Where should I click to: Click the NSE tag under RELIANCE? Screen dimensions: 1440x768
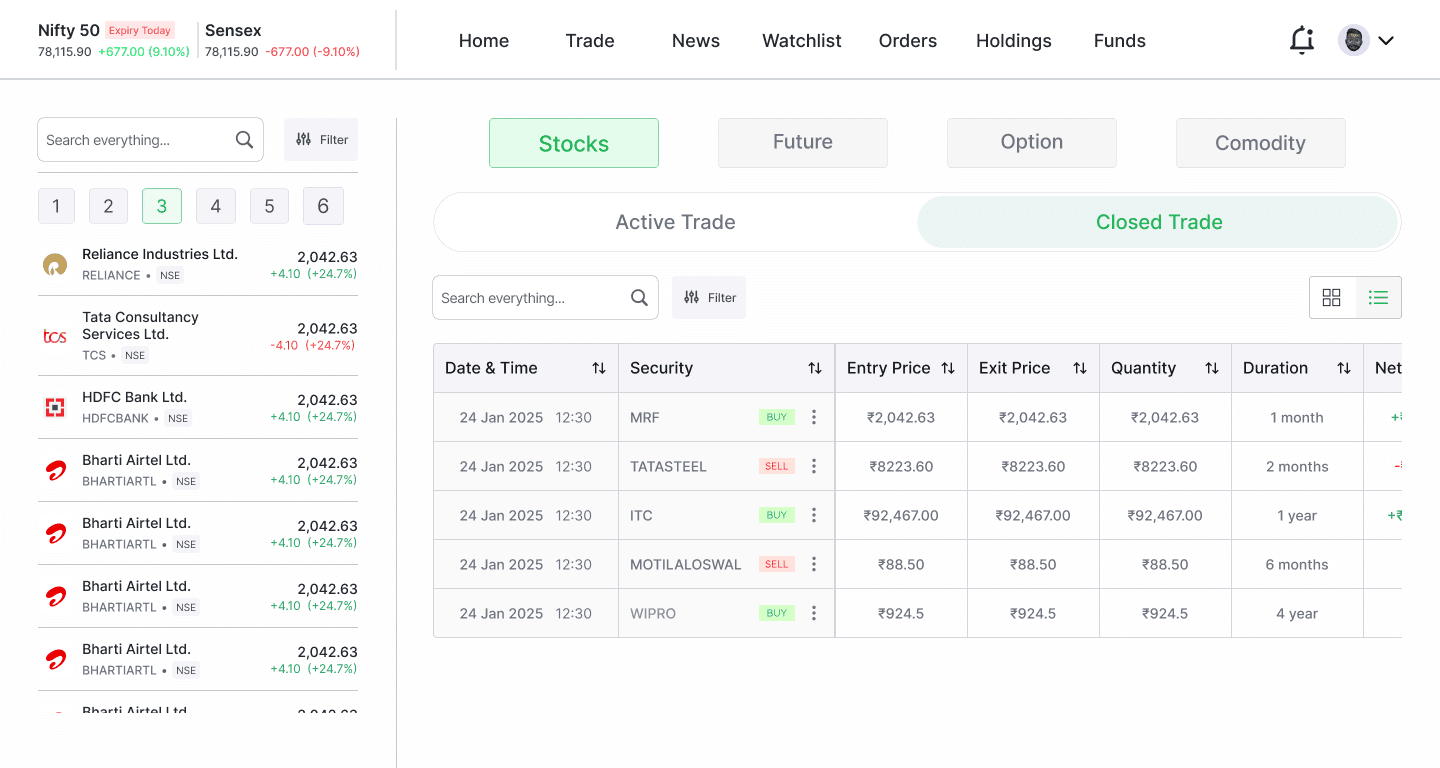tap(170, 276)
